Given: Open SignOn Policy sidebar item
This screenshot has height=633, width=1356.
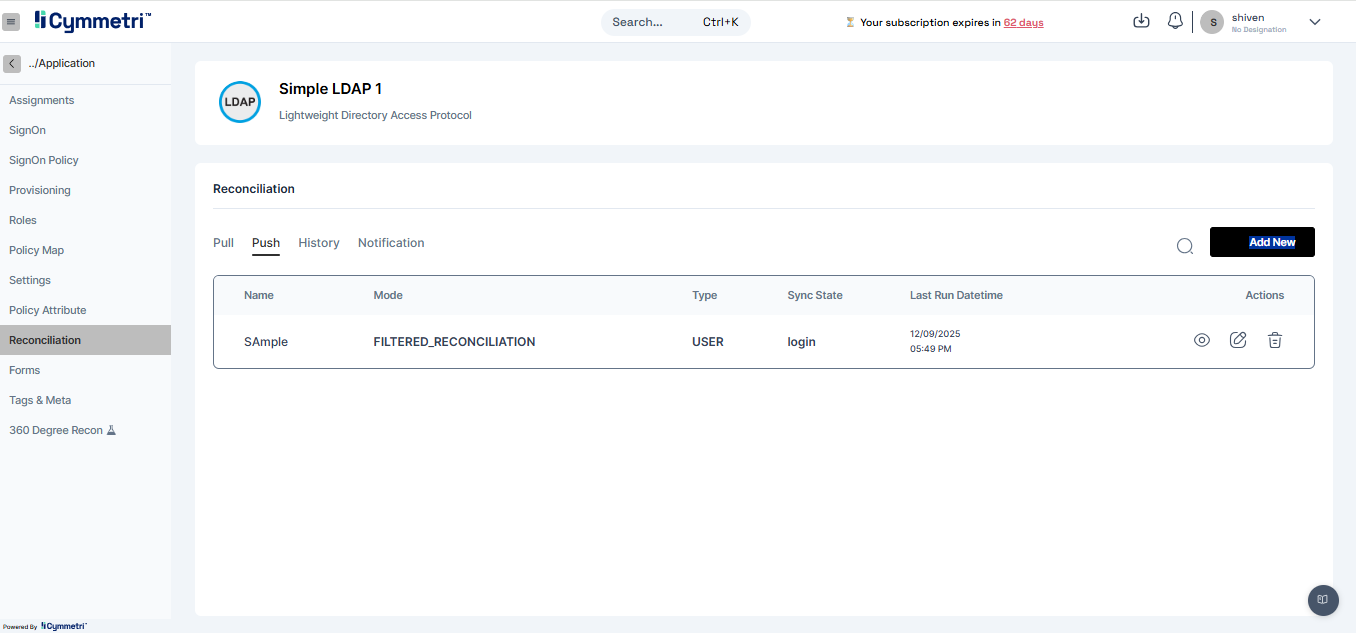Looking at the screenshot, I should pyautogui.click(x=85, y=160).
